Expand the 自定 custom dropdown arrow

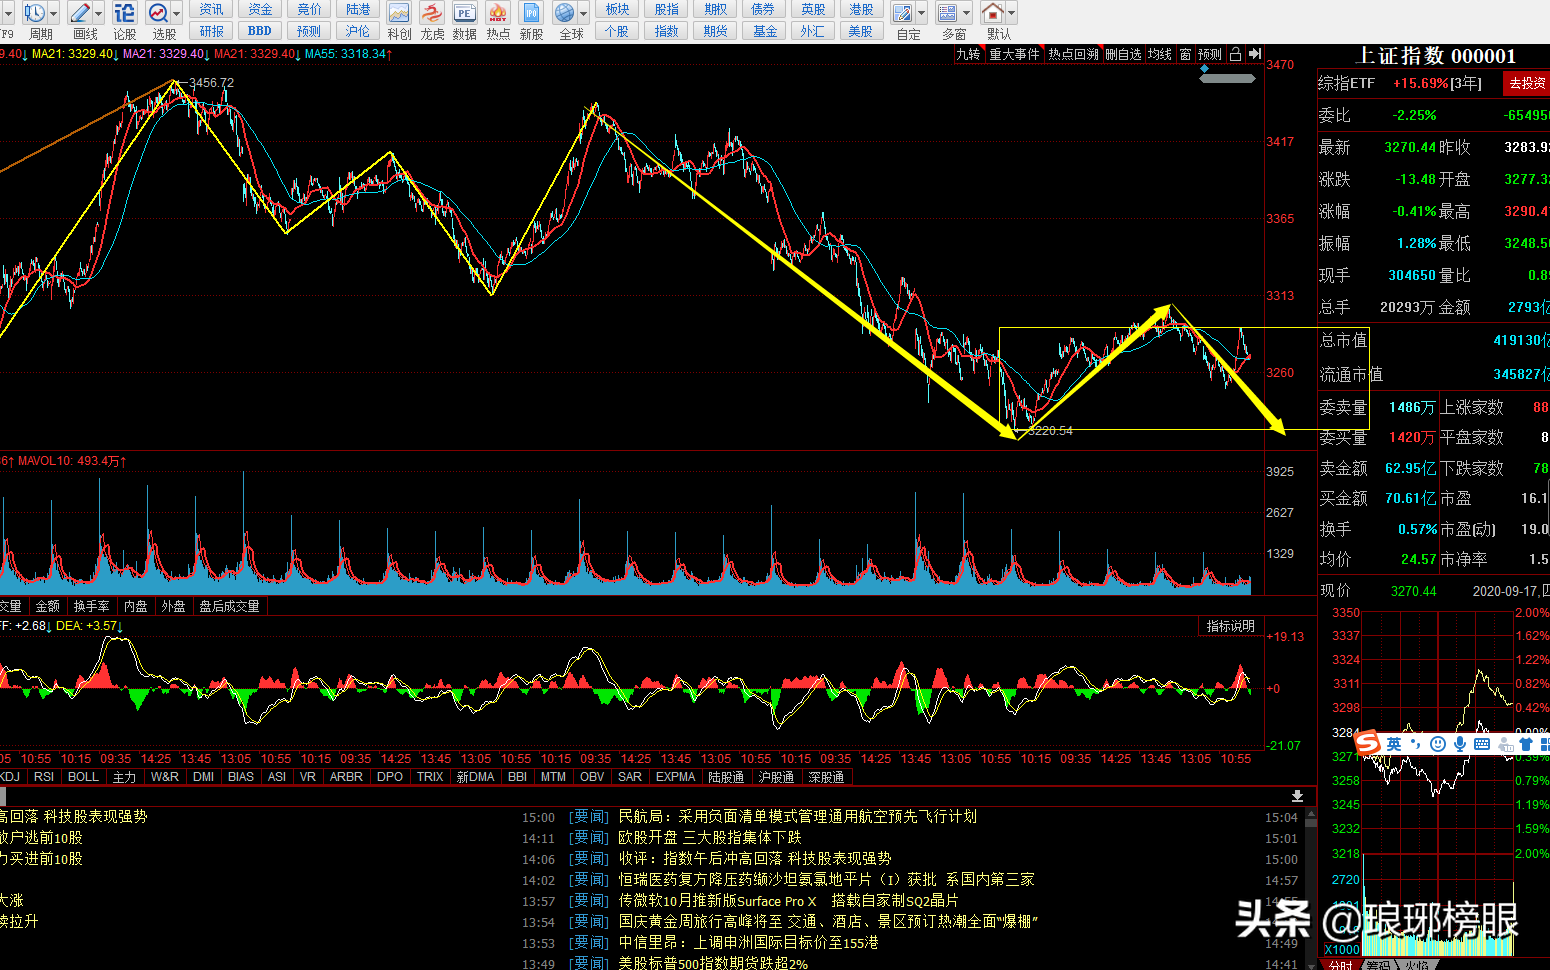coord(921,13)
